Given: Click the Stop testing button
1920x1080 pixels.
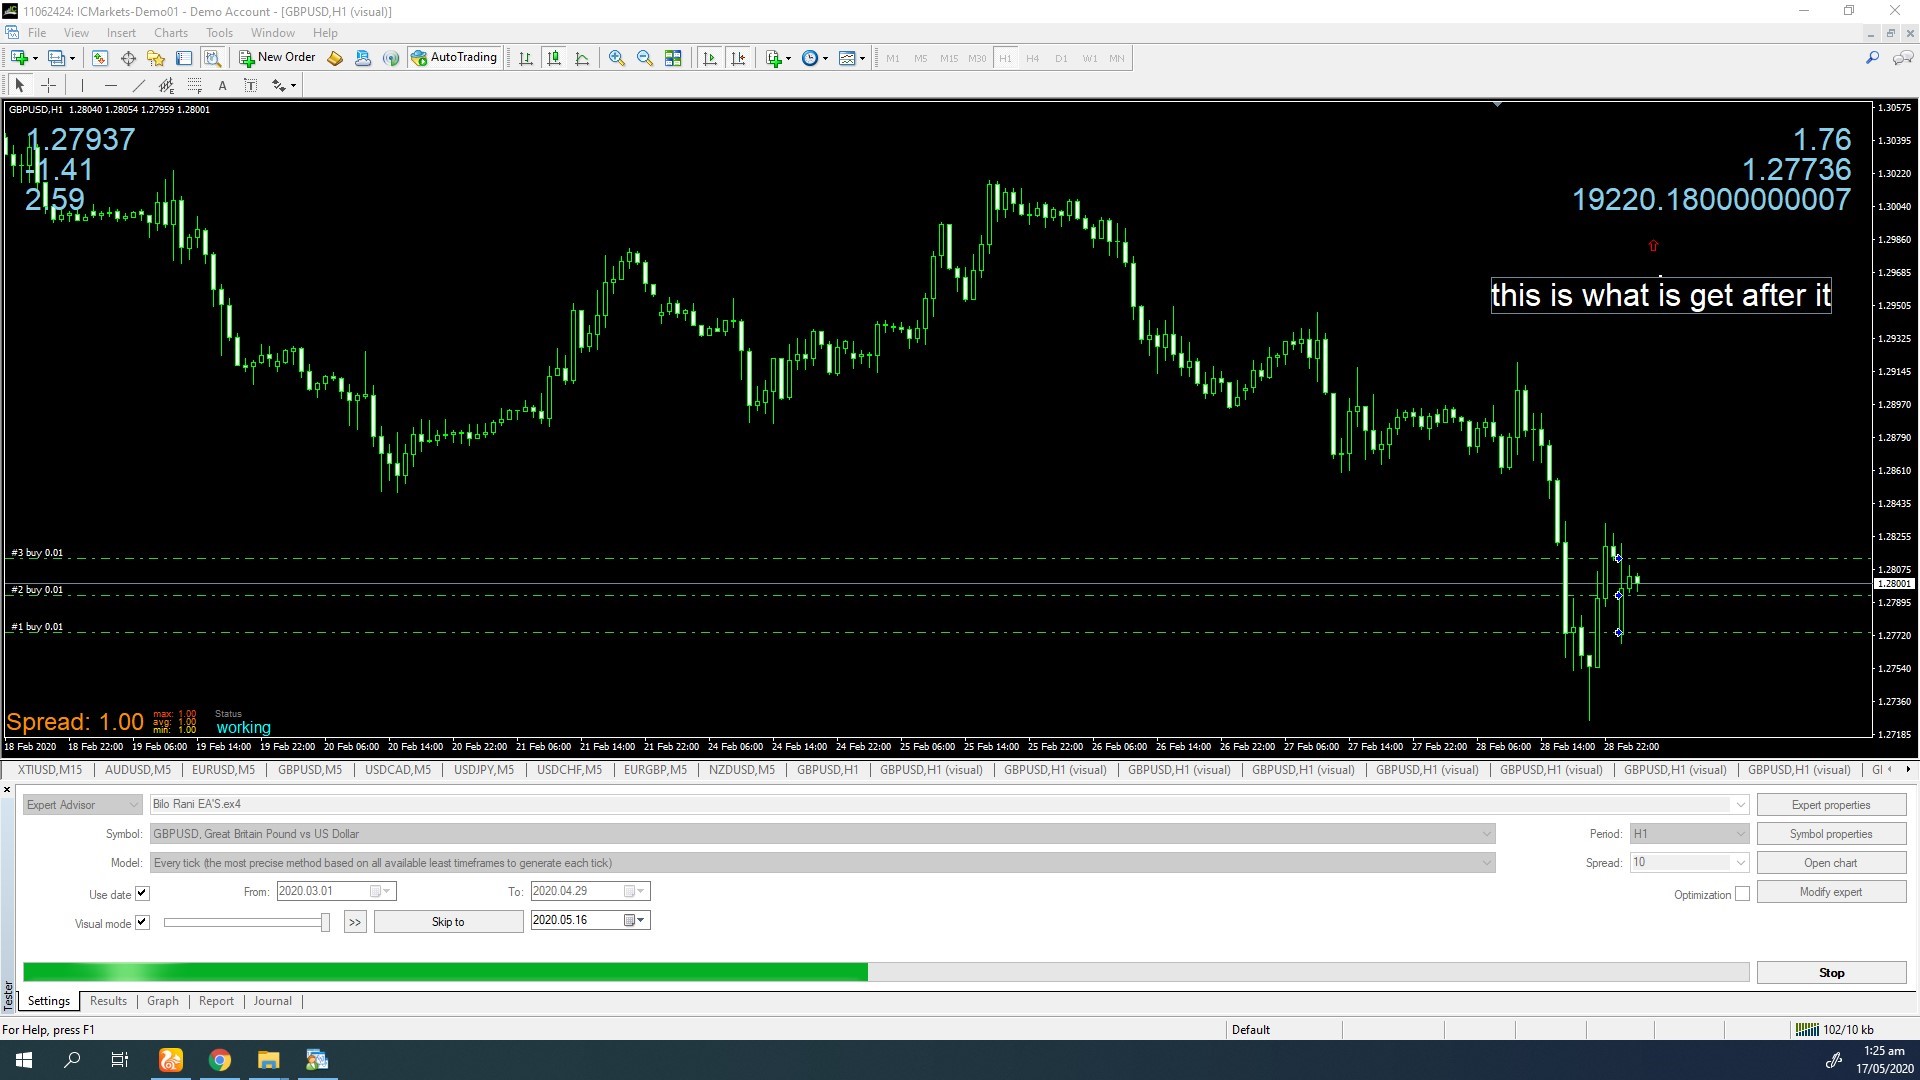Looking at the screenshot, I should tap(1831, 973).
